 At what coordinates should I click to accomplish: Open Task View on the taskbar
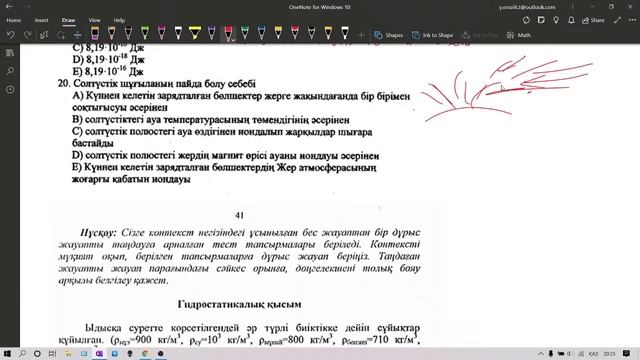53,353
